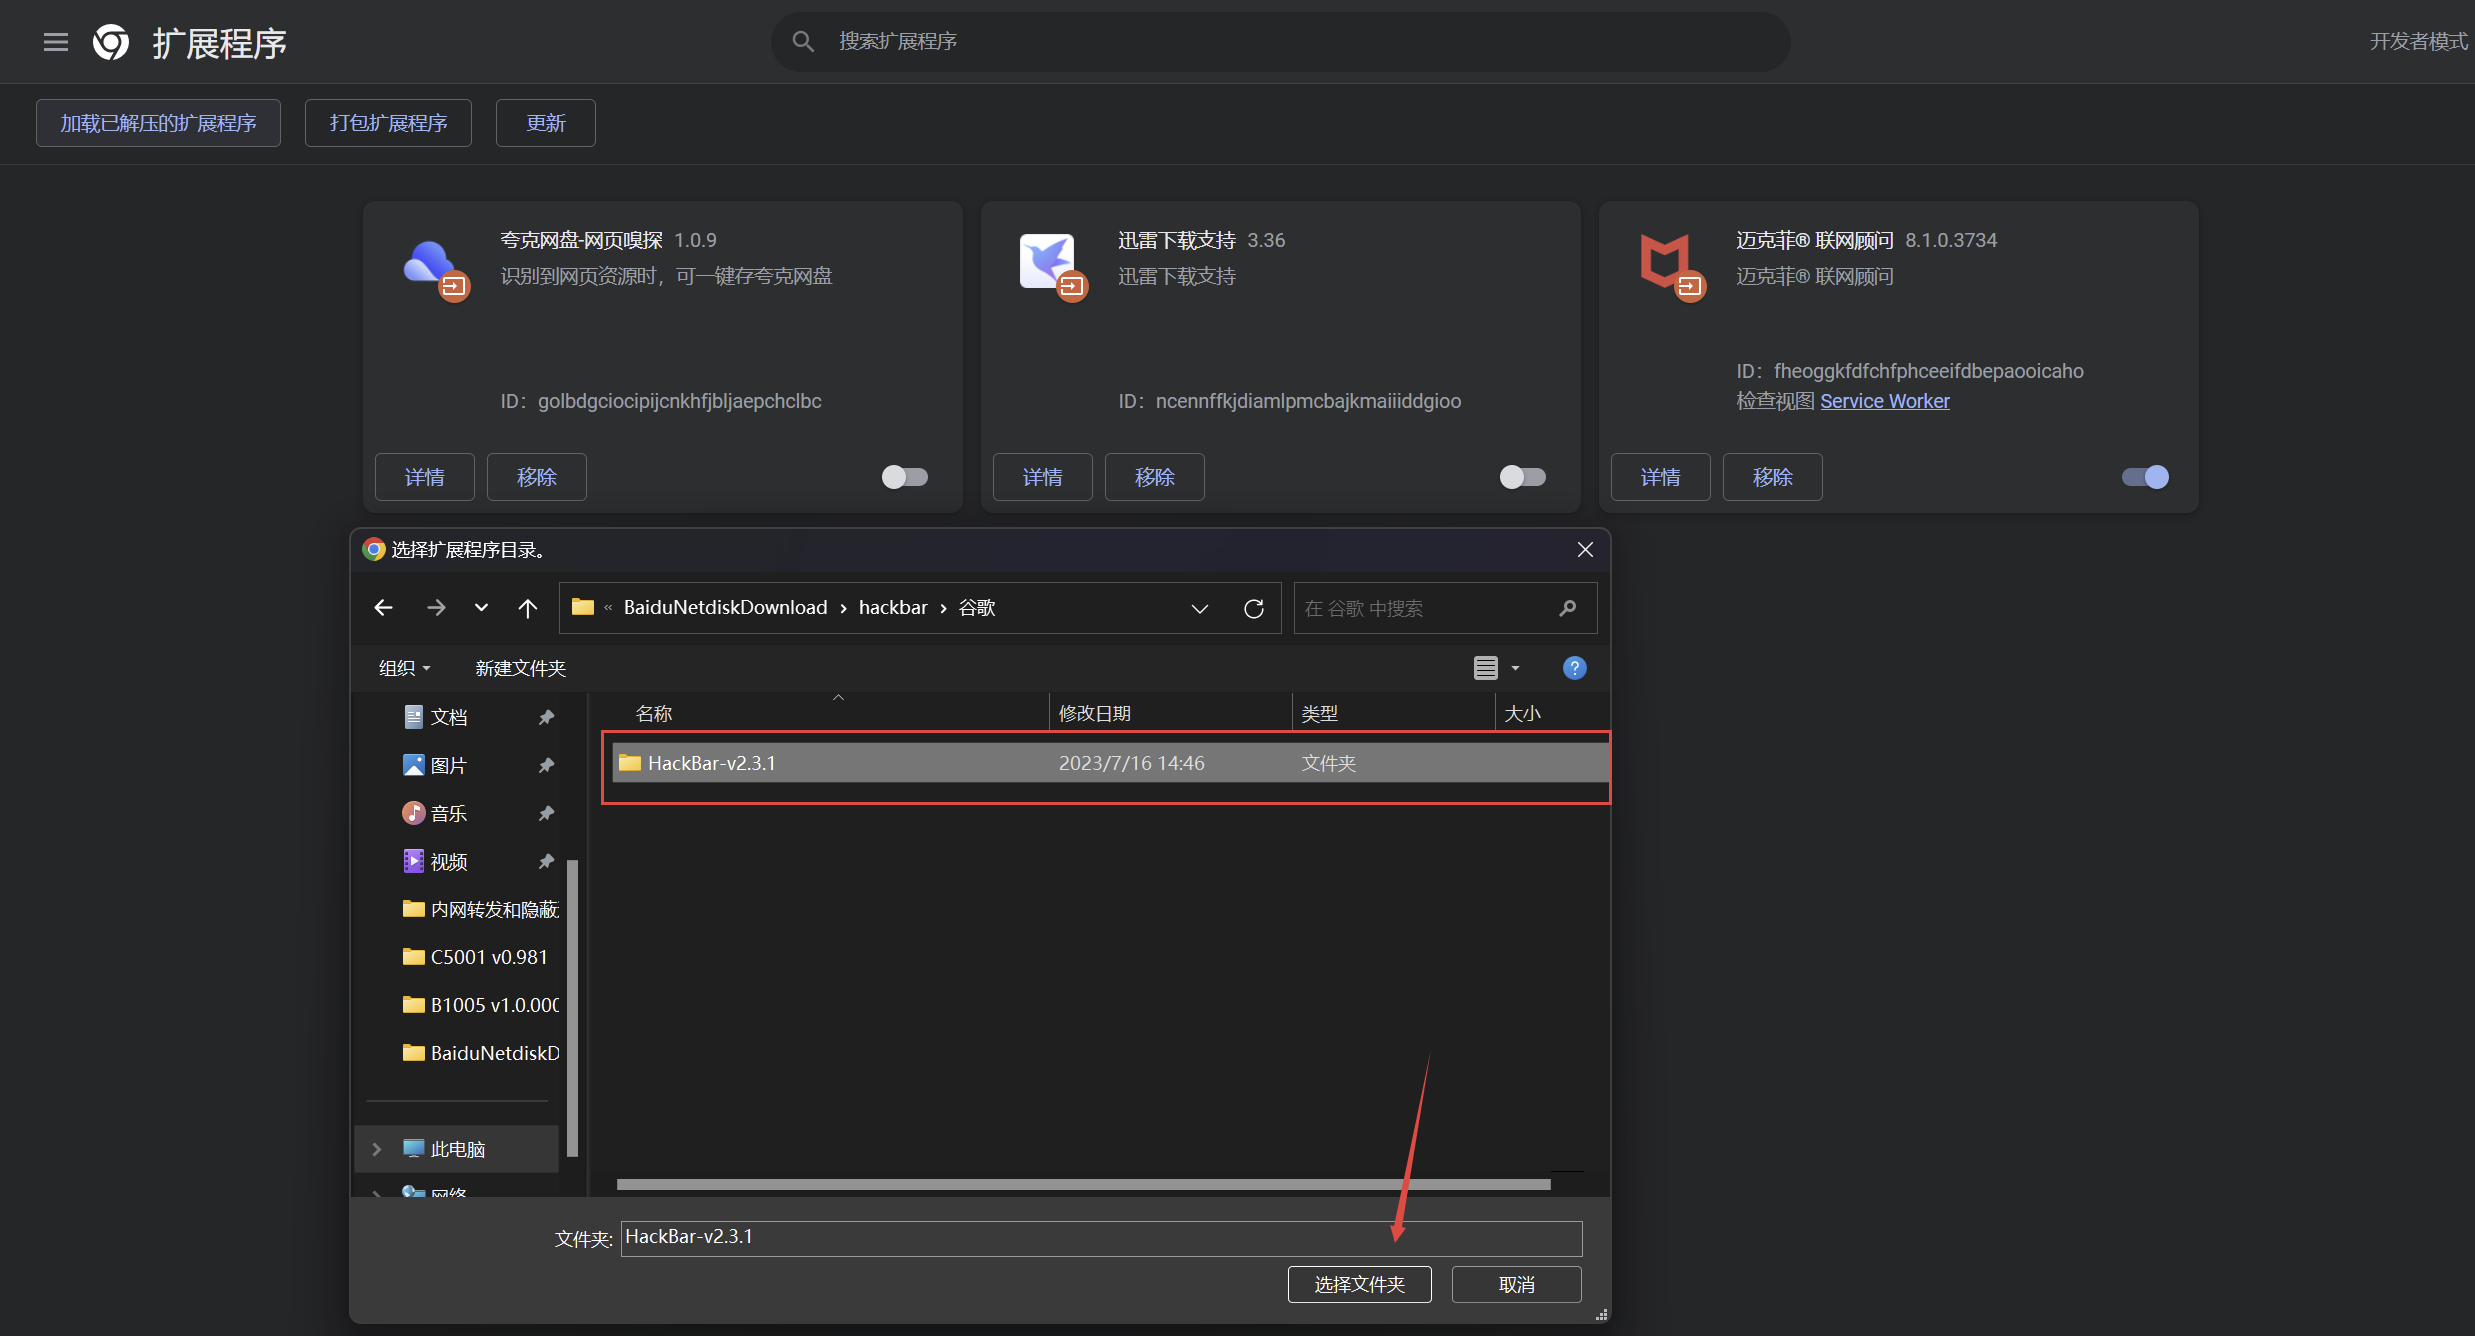Click the hackbar breadcrumb segment
The image size is (2475, 1336).
tap(893, 607)
